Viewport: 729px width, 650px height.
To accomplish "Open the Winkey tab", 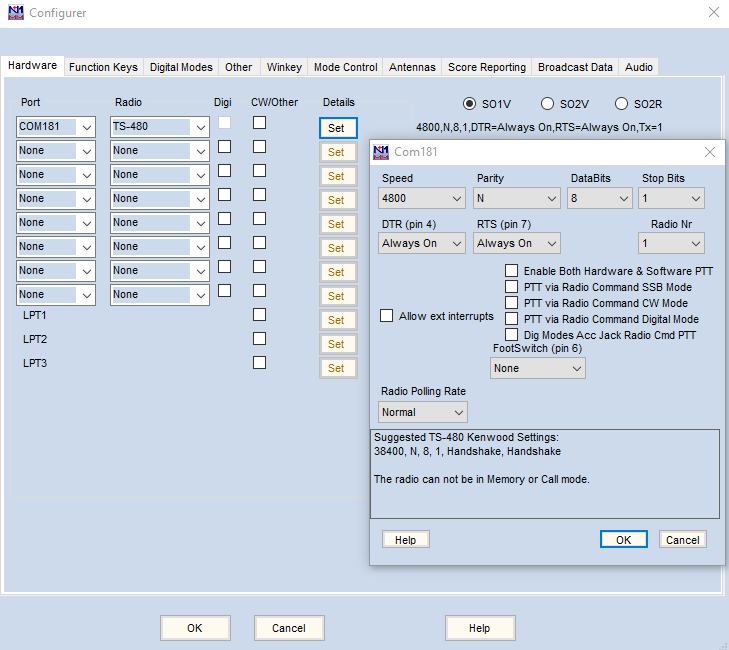I will point(284,67).
